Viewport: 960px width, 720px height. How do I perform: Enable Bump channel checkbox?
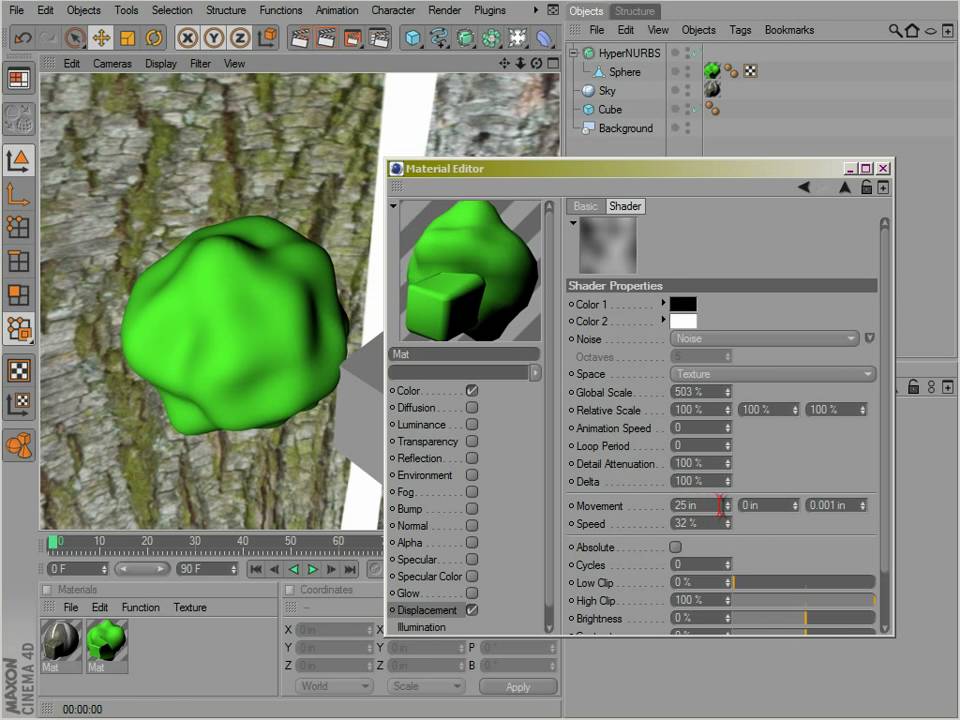pyautogui.click(x=471, y=509)
